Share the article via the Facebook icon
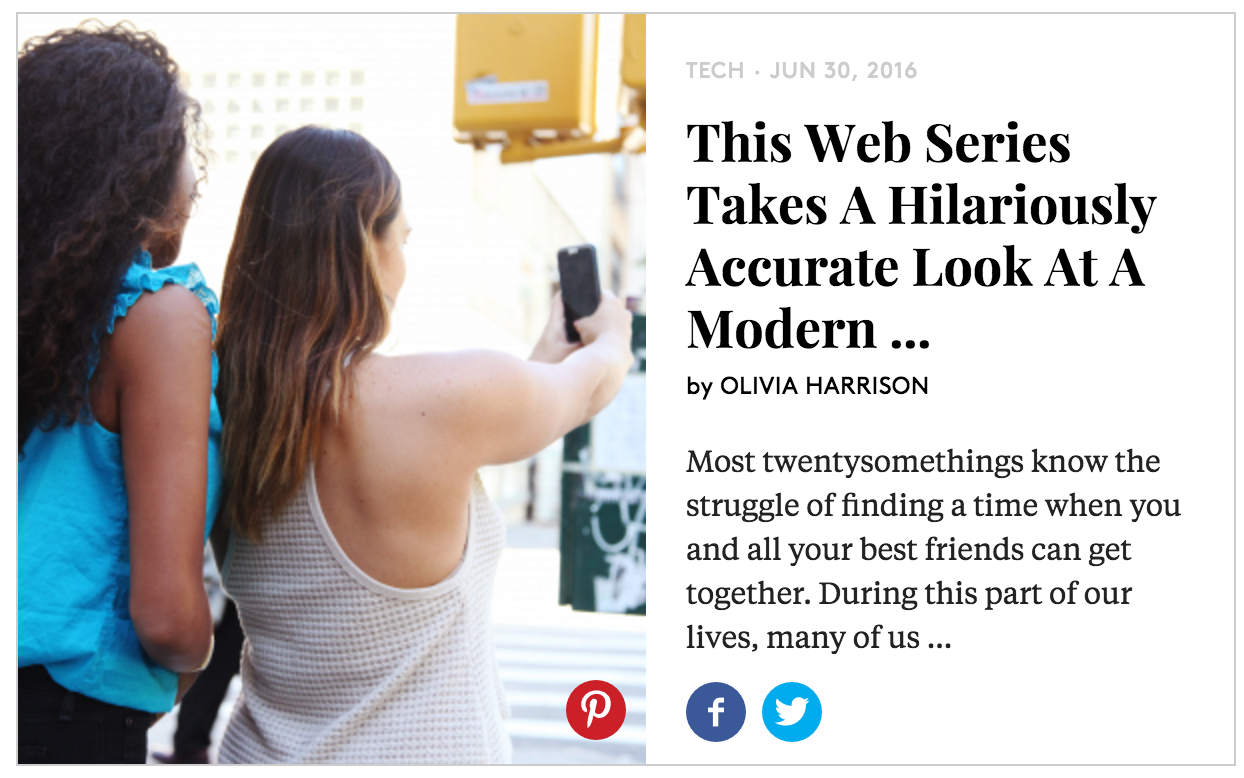 pyautogui.click(x=716, y=712)
